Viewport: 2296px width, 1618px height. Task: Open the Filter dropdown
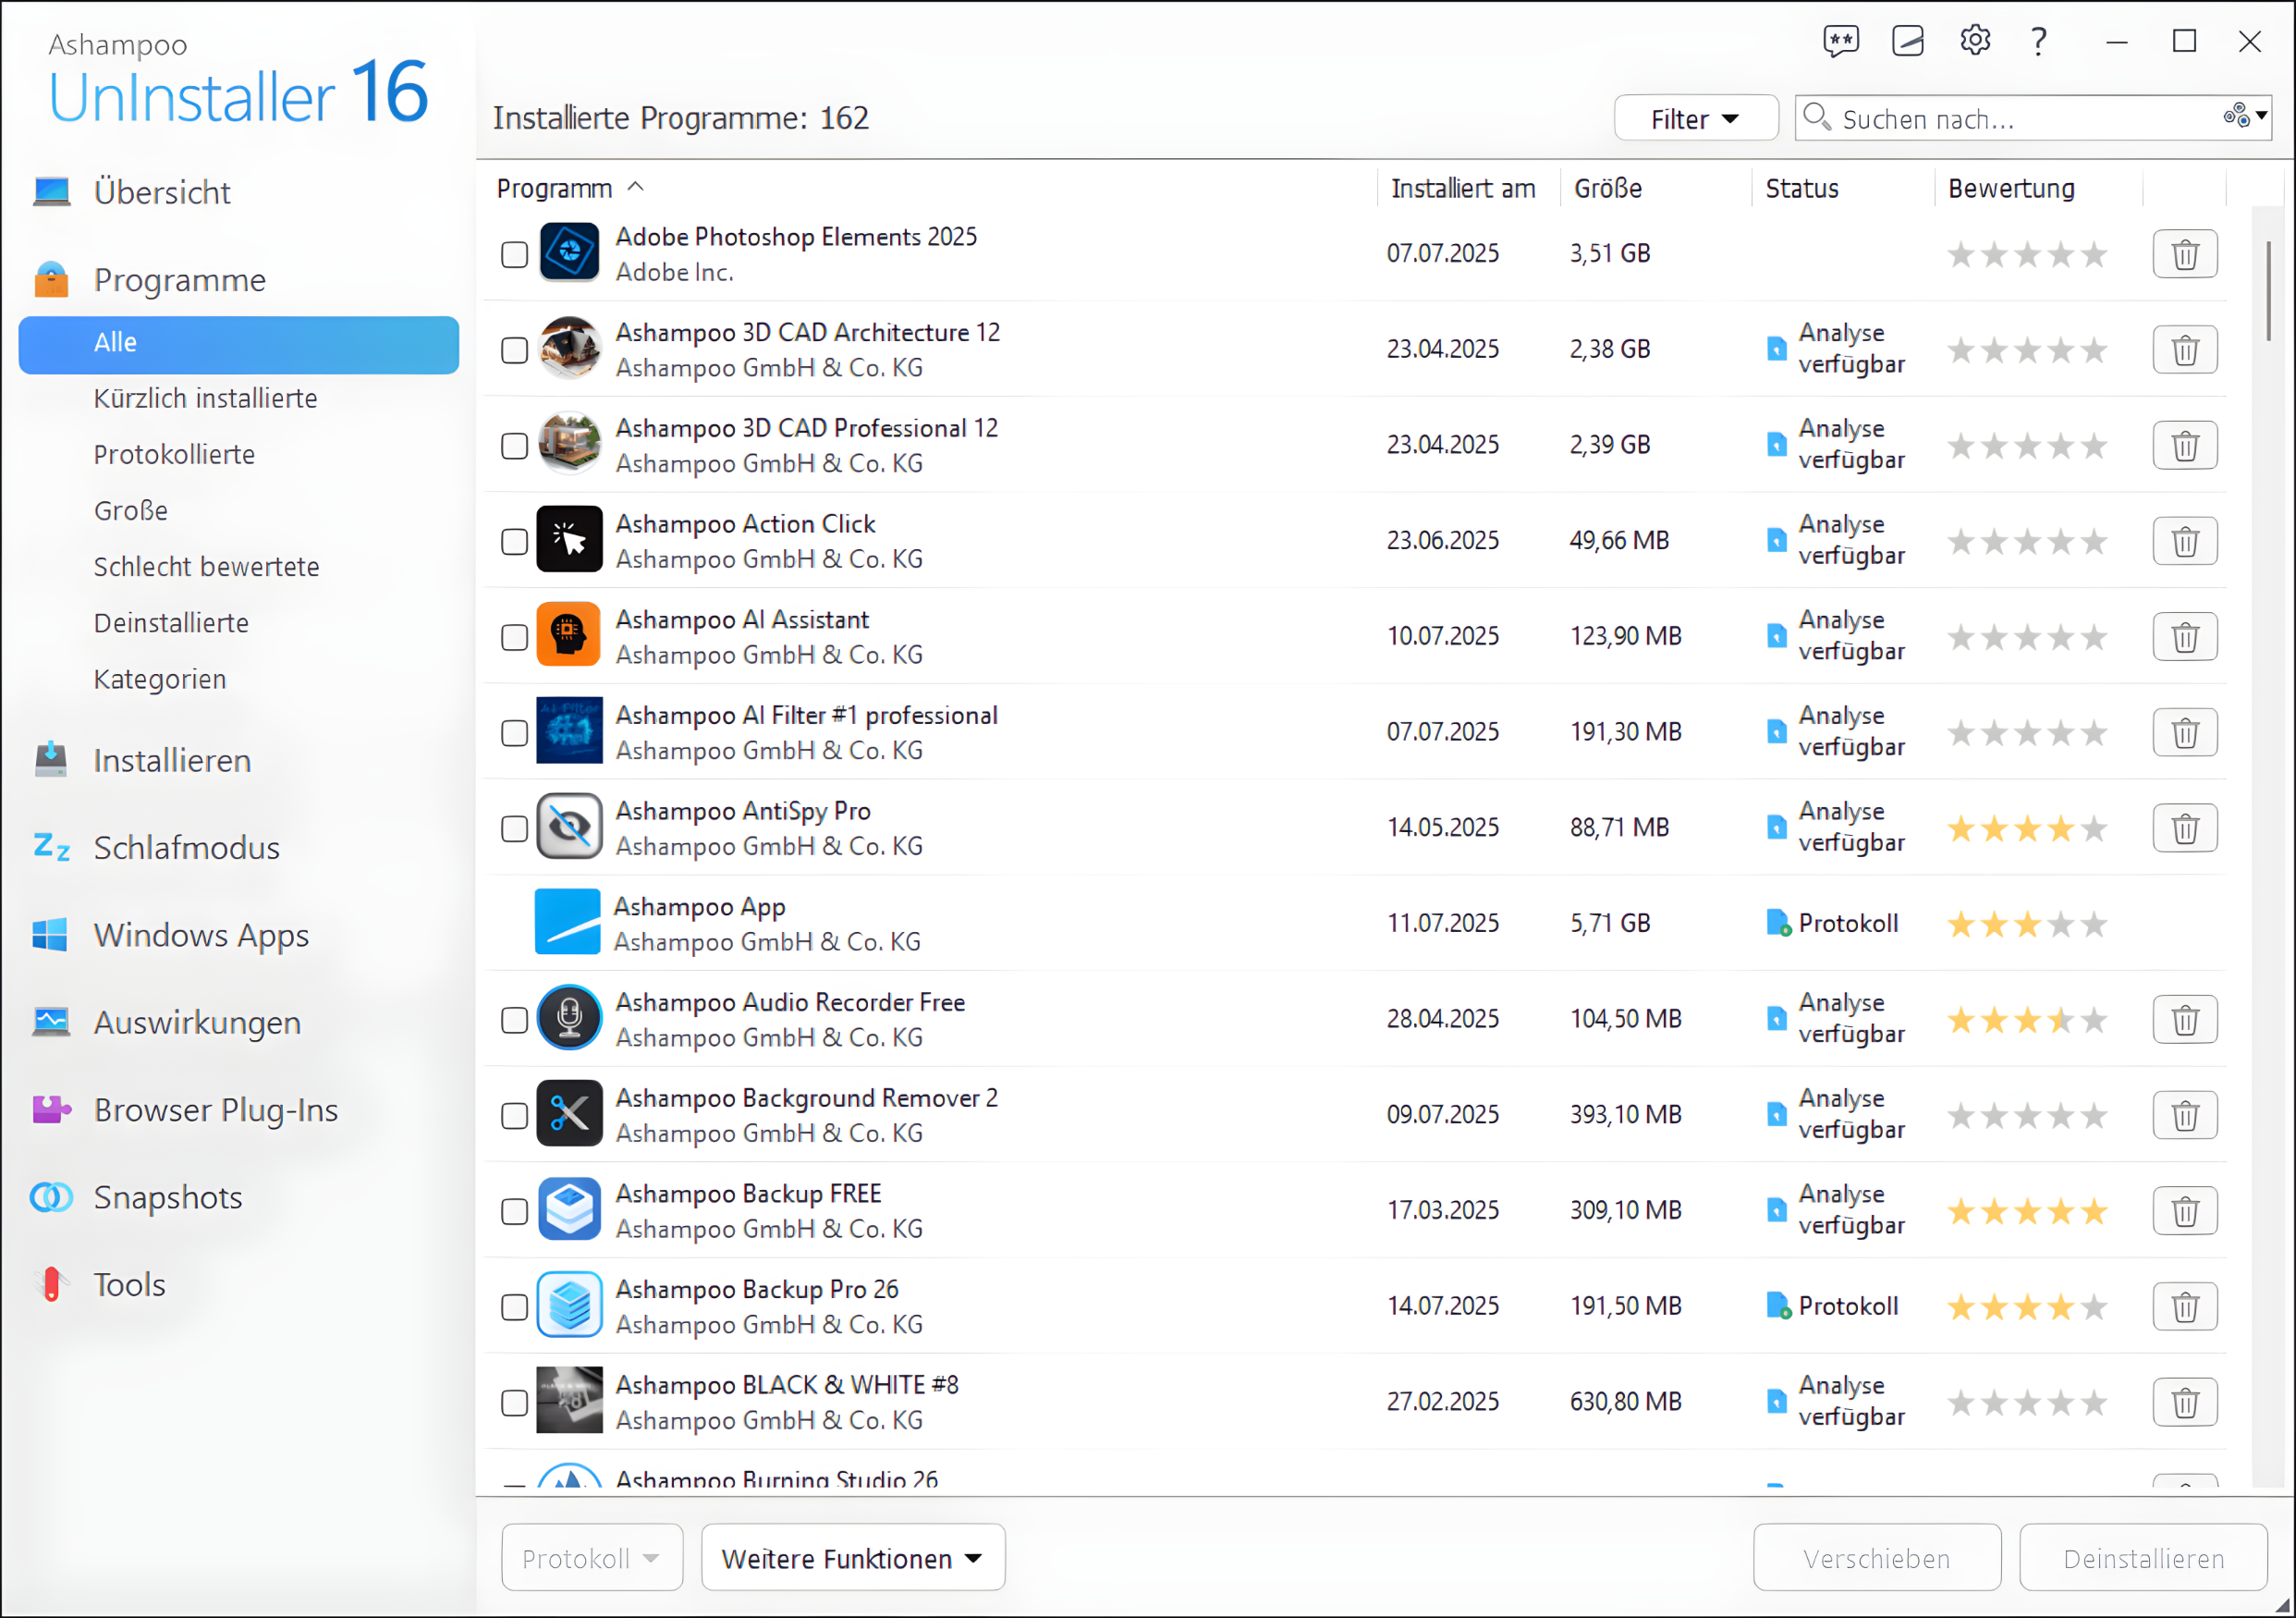[1695, 119]
